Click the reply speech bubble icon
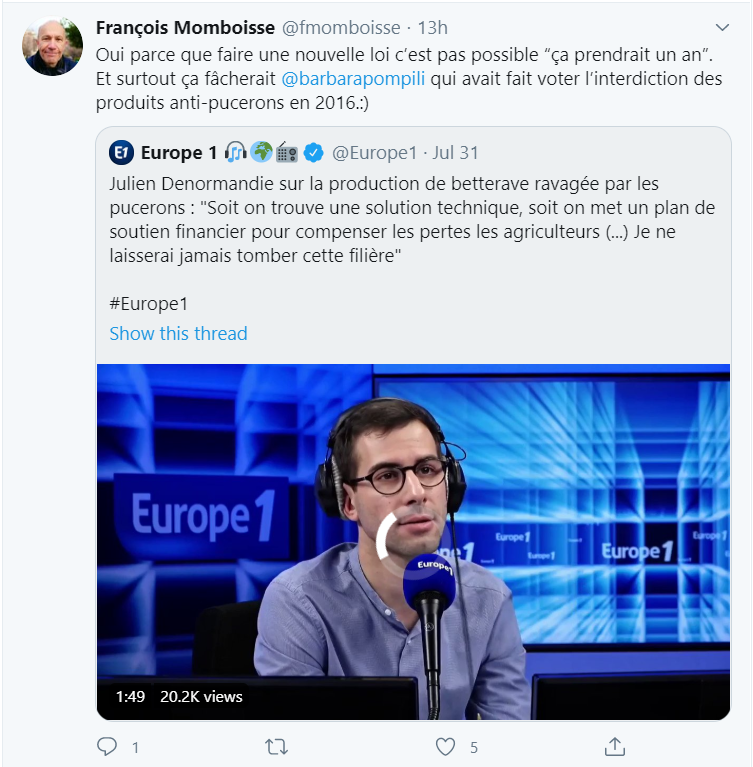Screen dimensions: 753x767 point(107,747)
